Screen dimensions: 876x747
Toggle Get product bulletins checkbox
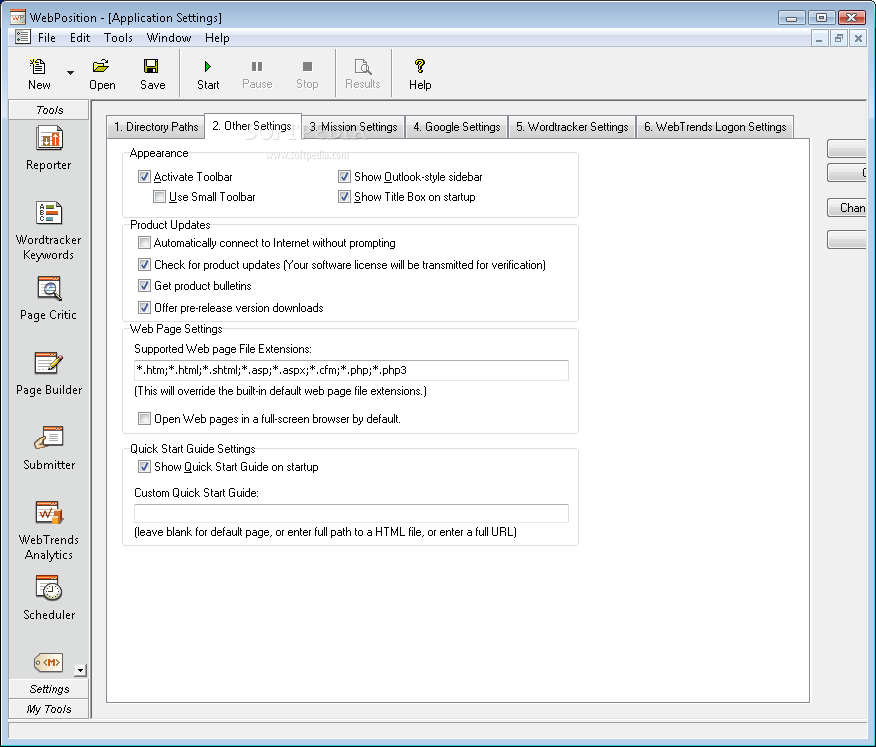coord(144,286)
